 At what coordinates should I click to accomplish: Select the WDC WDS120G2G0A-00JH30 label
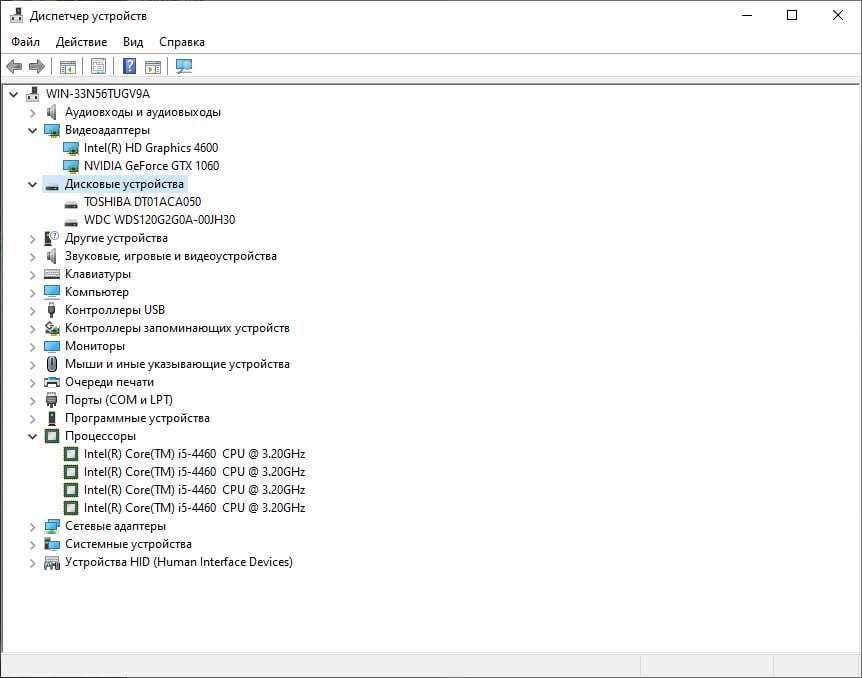[x=159, y=220]
